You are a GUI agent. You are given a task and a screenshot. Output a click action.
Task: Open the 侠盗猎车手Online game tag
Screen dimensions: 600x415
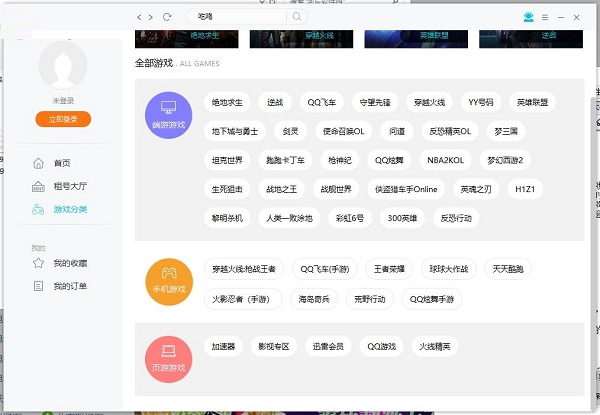[406, 189]
